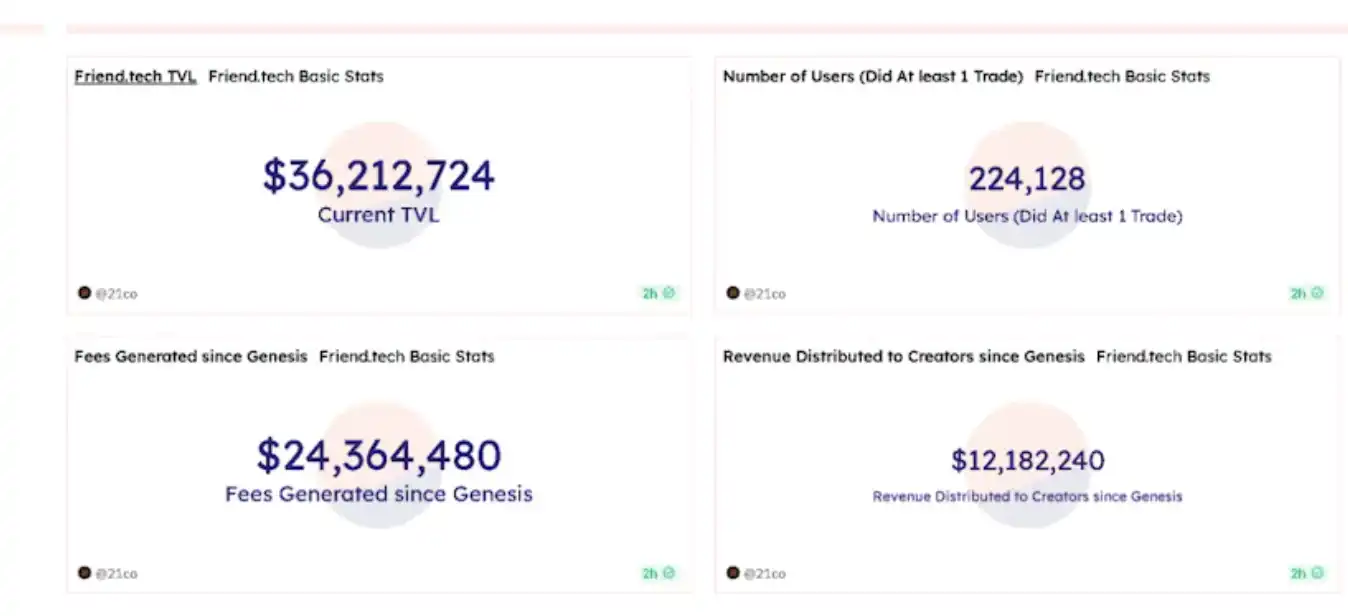Screen dimensions: 1348x616
Task: Click Friend.tech Basic Stats beside the TVL title
Action: (296, 76)
